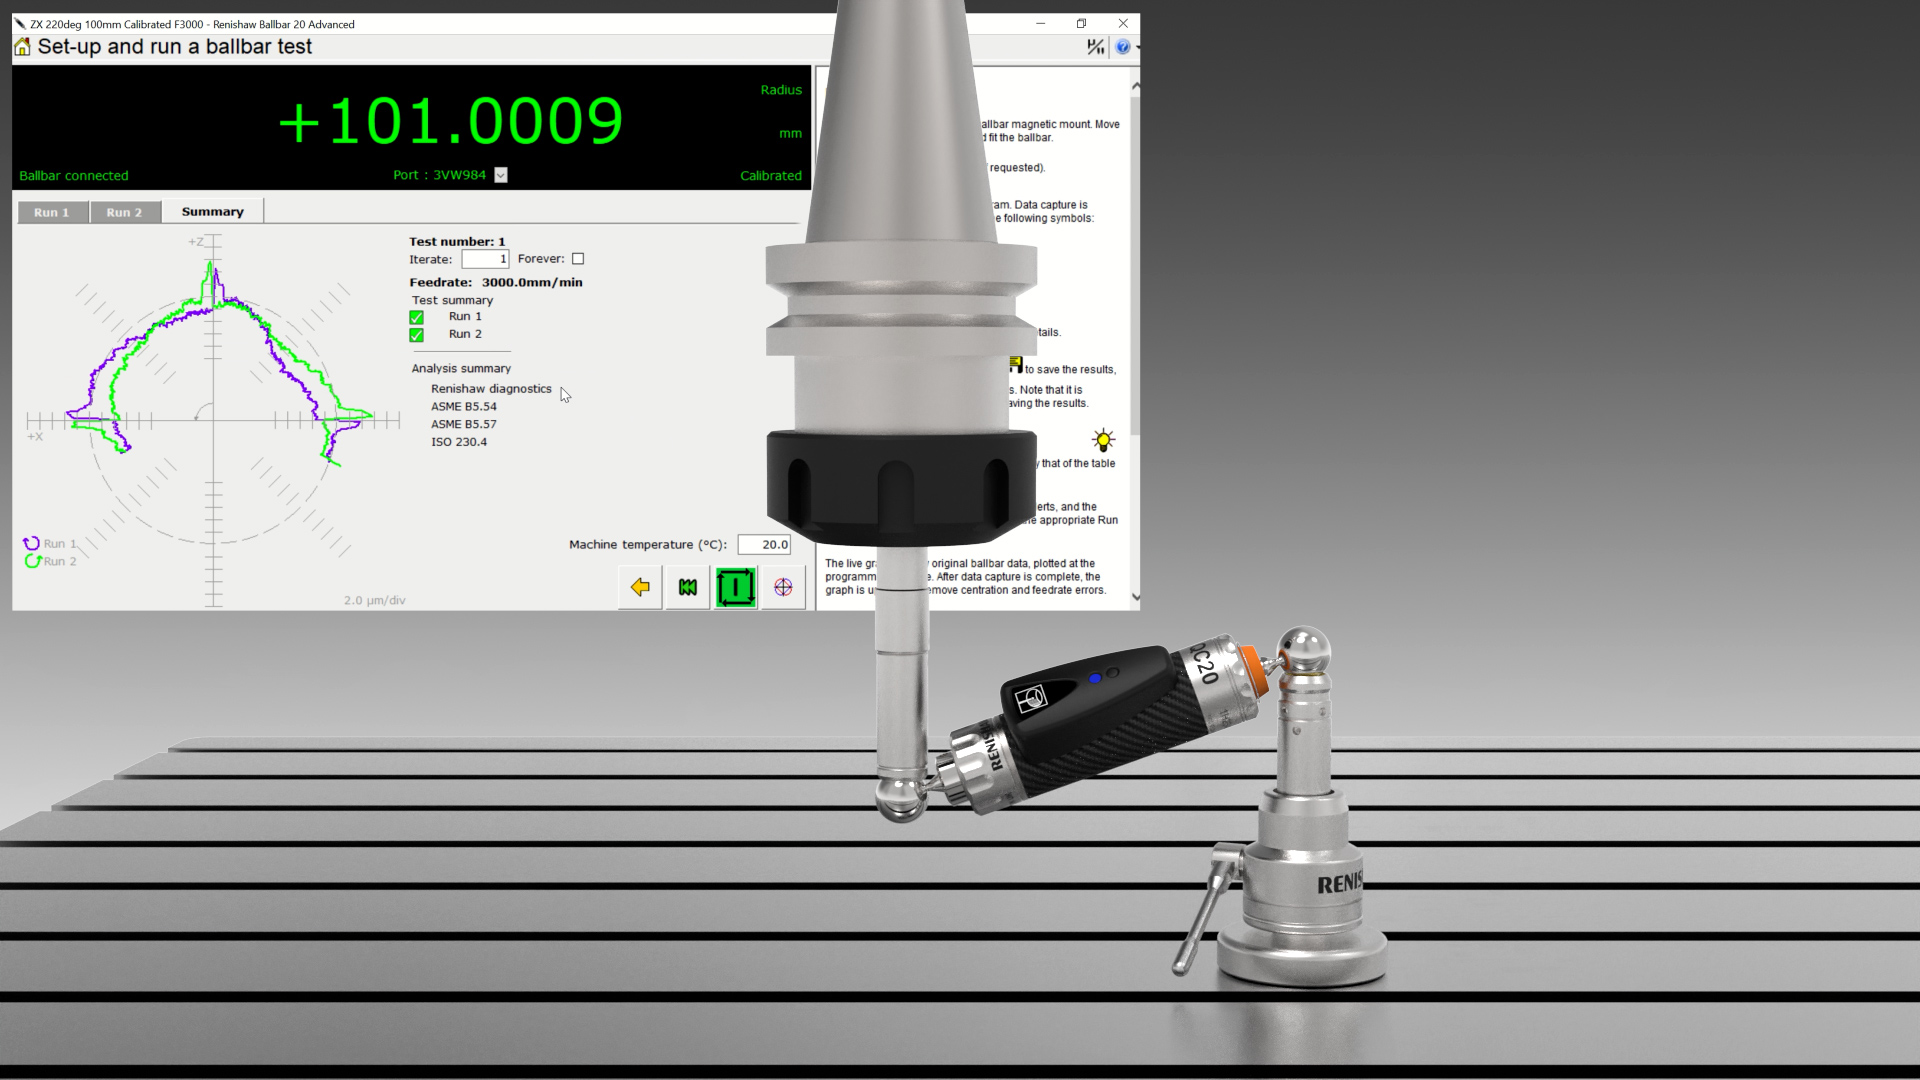Viewport: 1920px width, 1080px height.
Task: Click the light bulb tip icon
Action: click(1103, 440)
